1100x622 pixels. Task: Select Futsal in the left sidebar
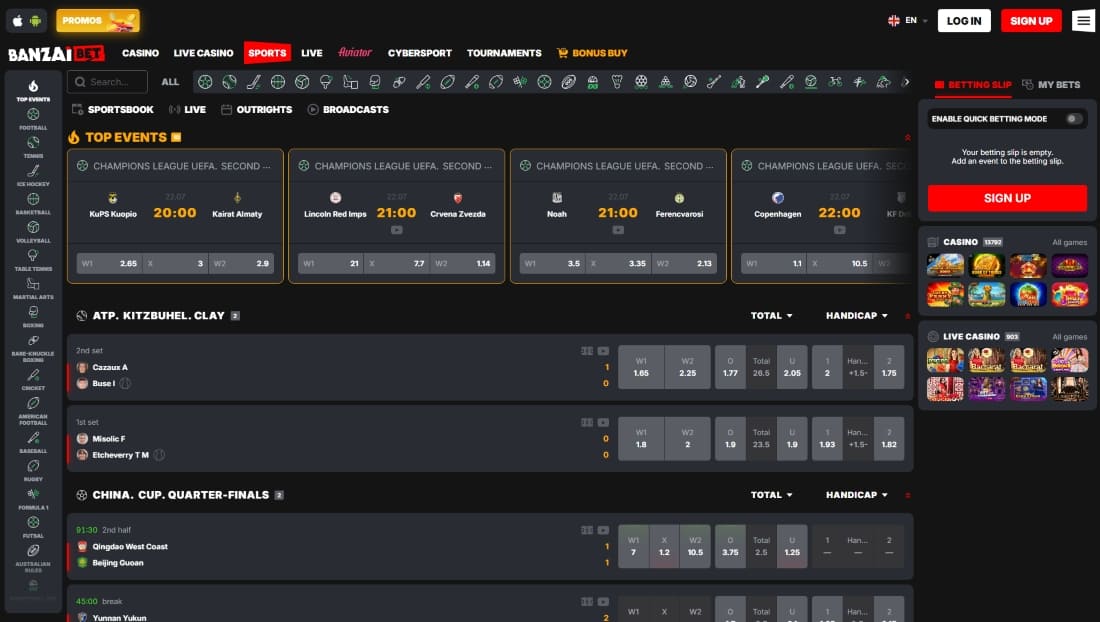[33, 527]
